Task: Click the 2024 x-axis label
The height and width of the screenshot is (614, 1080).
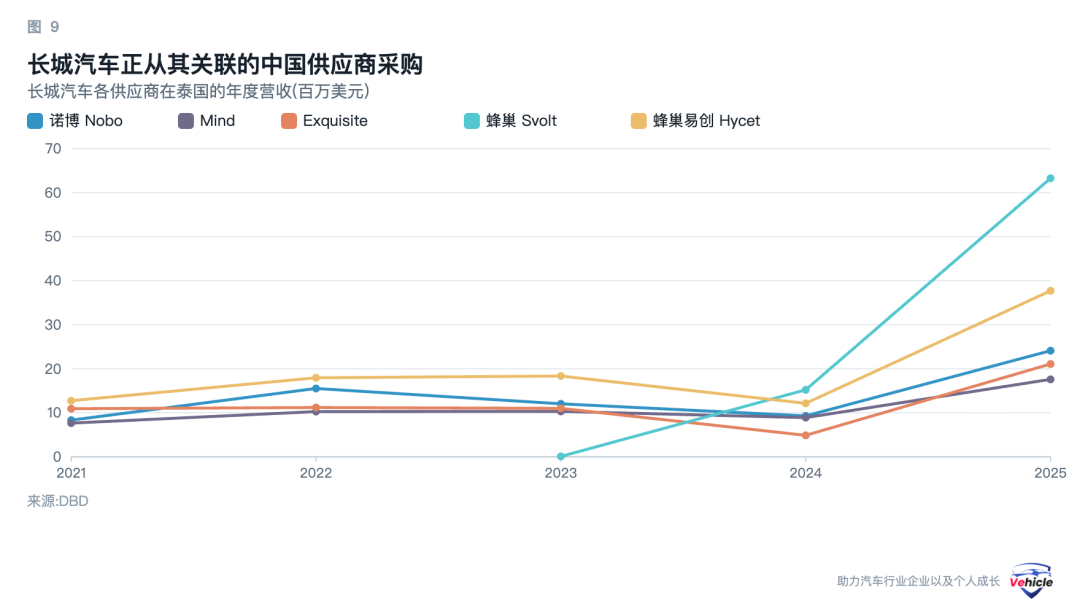Action: coord(806,473)
